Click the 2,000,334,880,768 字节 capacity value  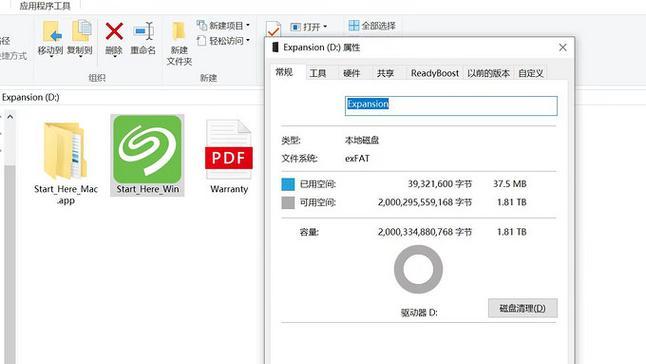424,232
